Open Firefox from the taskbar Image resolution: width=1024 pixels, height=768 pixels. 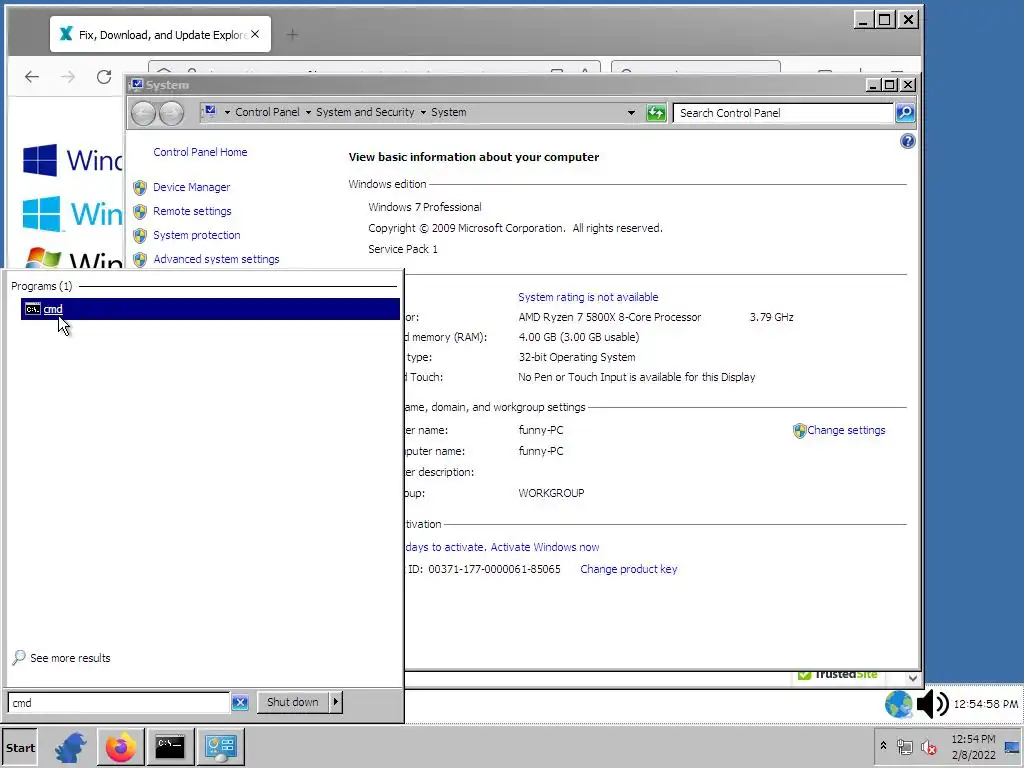point(121,747)
